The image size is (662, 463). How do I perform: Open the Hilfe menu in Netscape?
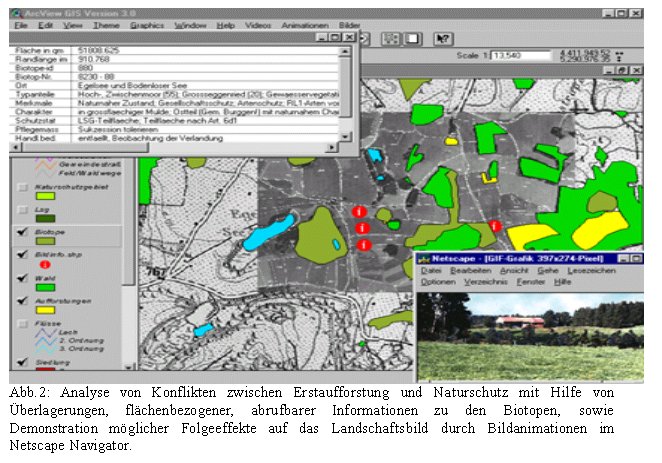tap(562, 282)
